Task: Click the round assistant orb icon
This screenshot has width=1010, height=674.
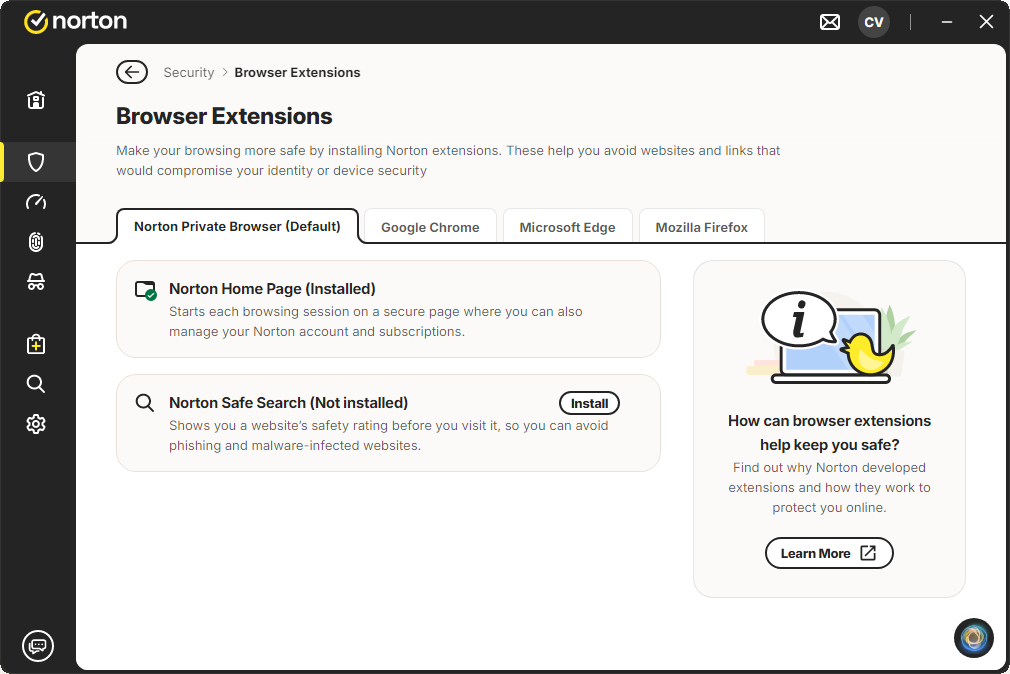Action: [x=973, y=638]
